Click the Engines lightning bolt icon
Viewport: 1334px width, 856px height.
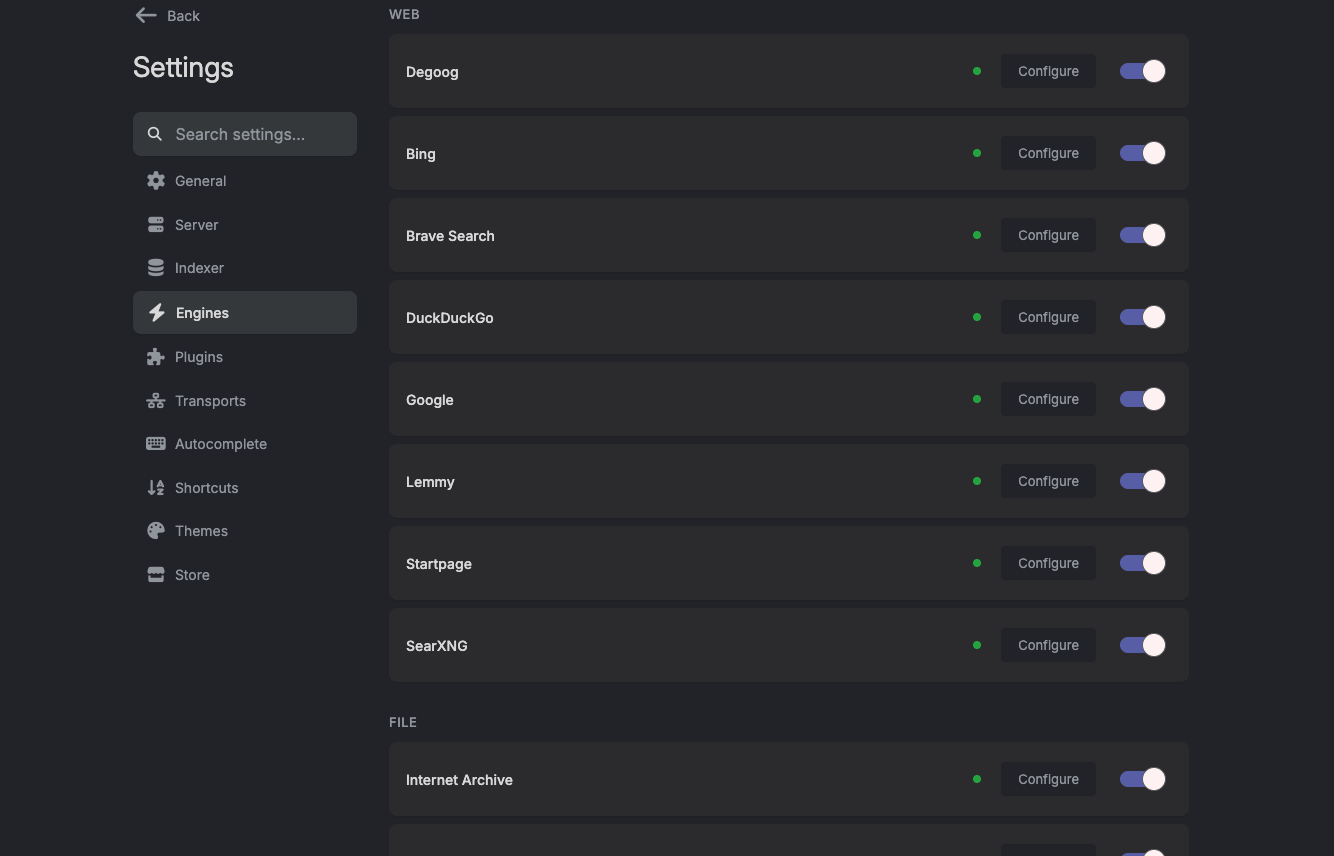[157, 313]
